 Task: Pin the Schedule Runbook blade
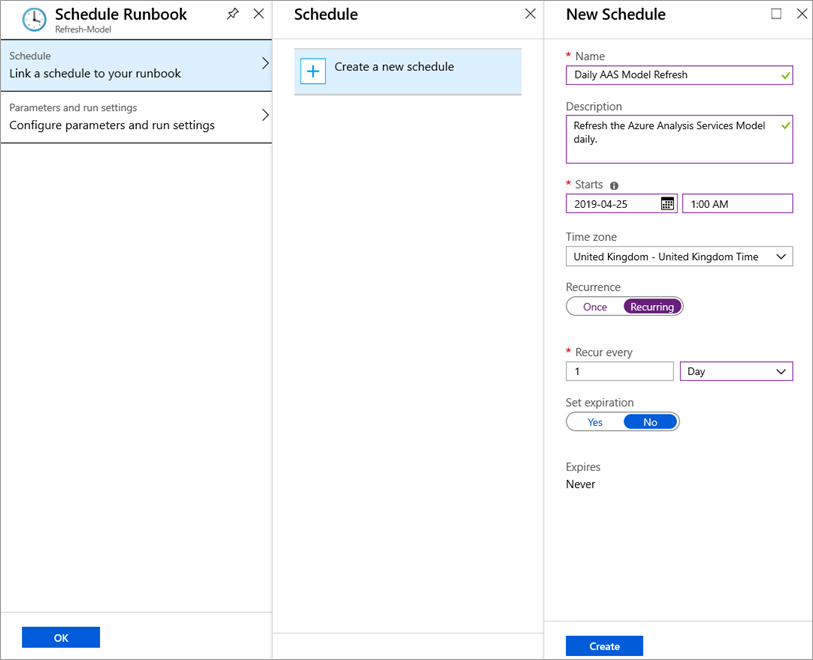coord(233,14)
